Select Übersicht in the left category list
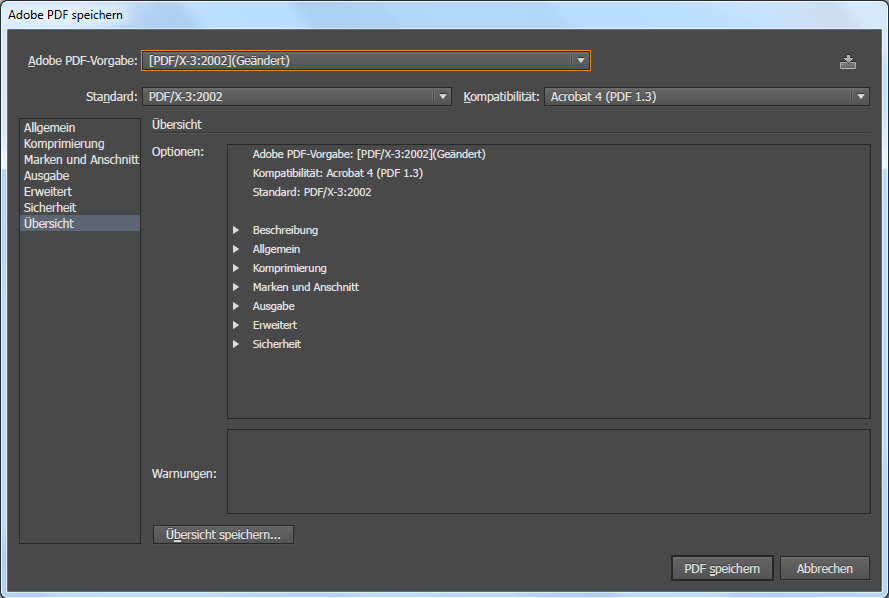Viewport: 889px width, 598px height. click(x=49, y=224)
